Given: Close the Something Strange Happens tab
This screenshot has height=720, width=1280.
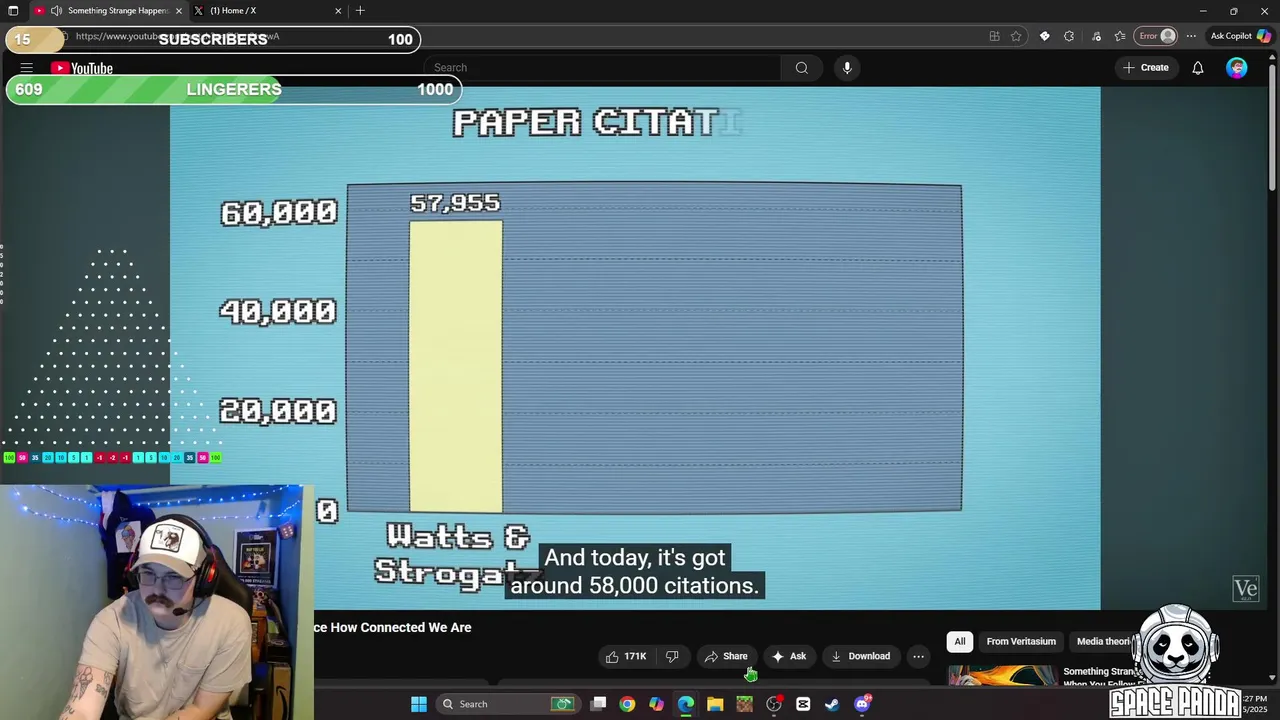Looking at the screenshot, I should pos(179,11).
